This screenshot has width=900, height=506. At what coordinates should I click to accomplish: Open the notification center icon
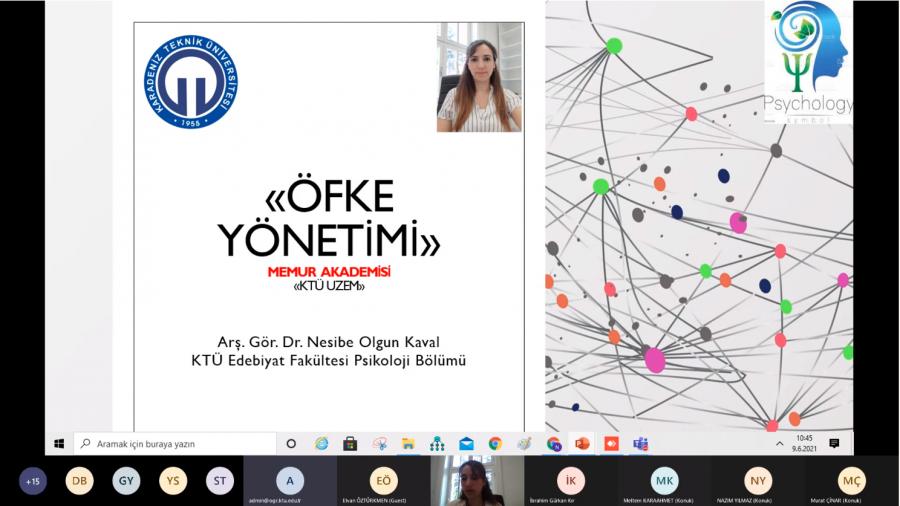(x=834, y=443)
